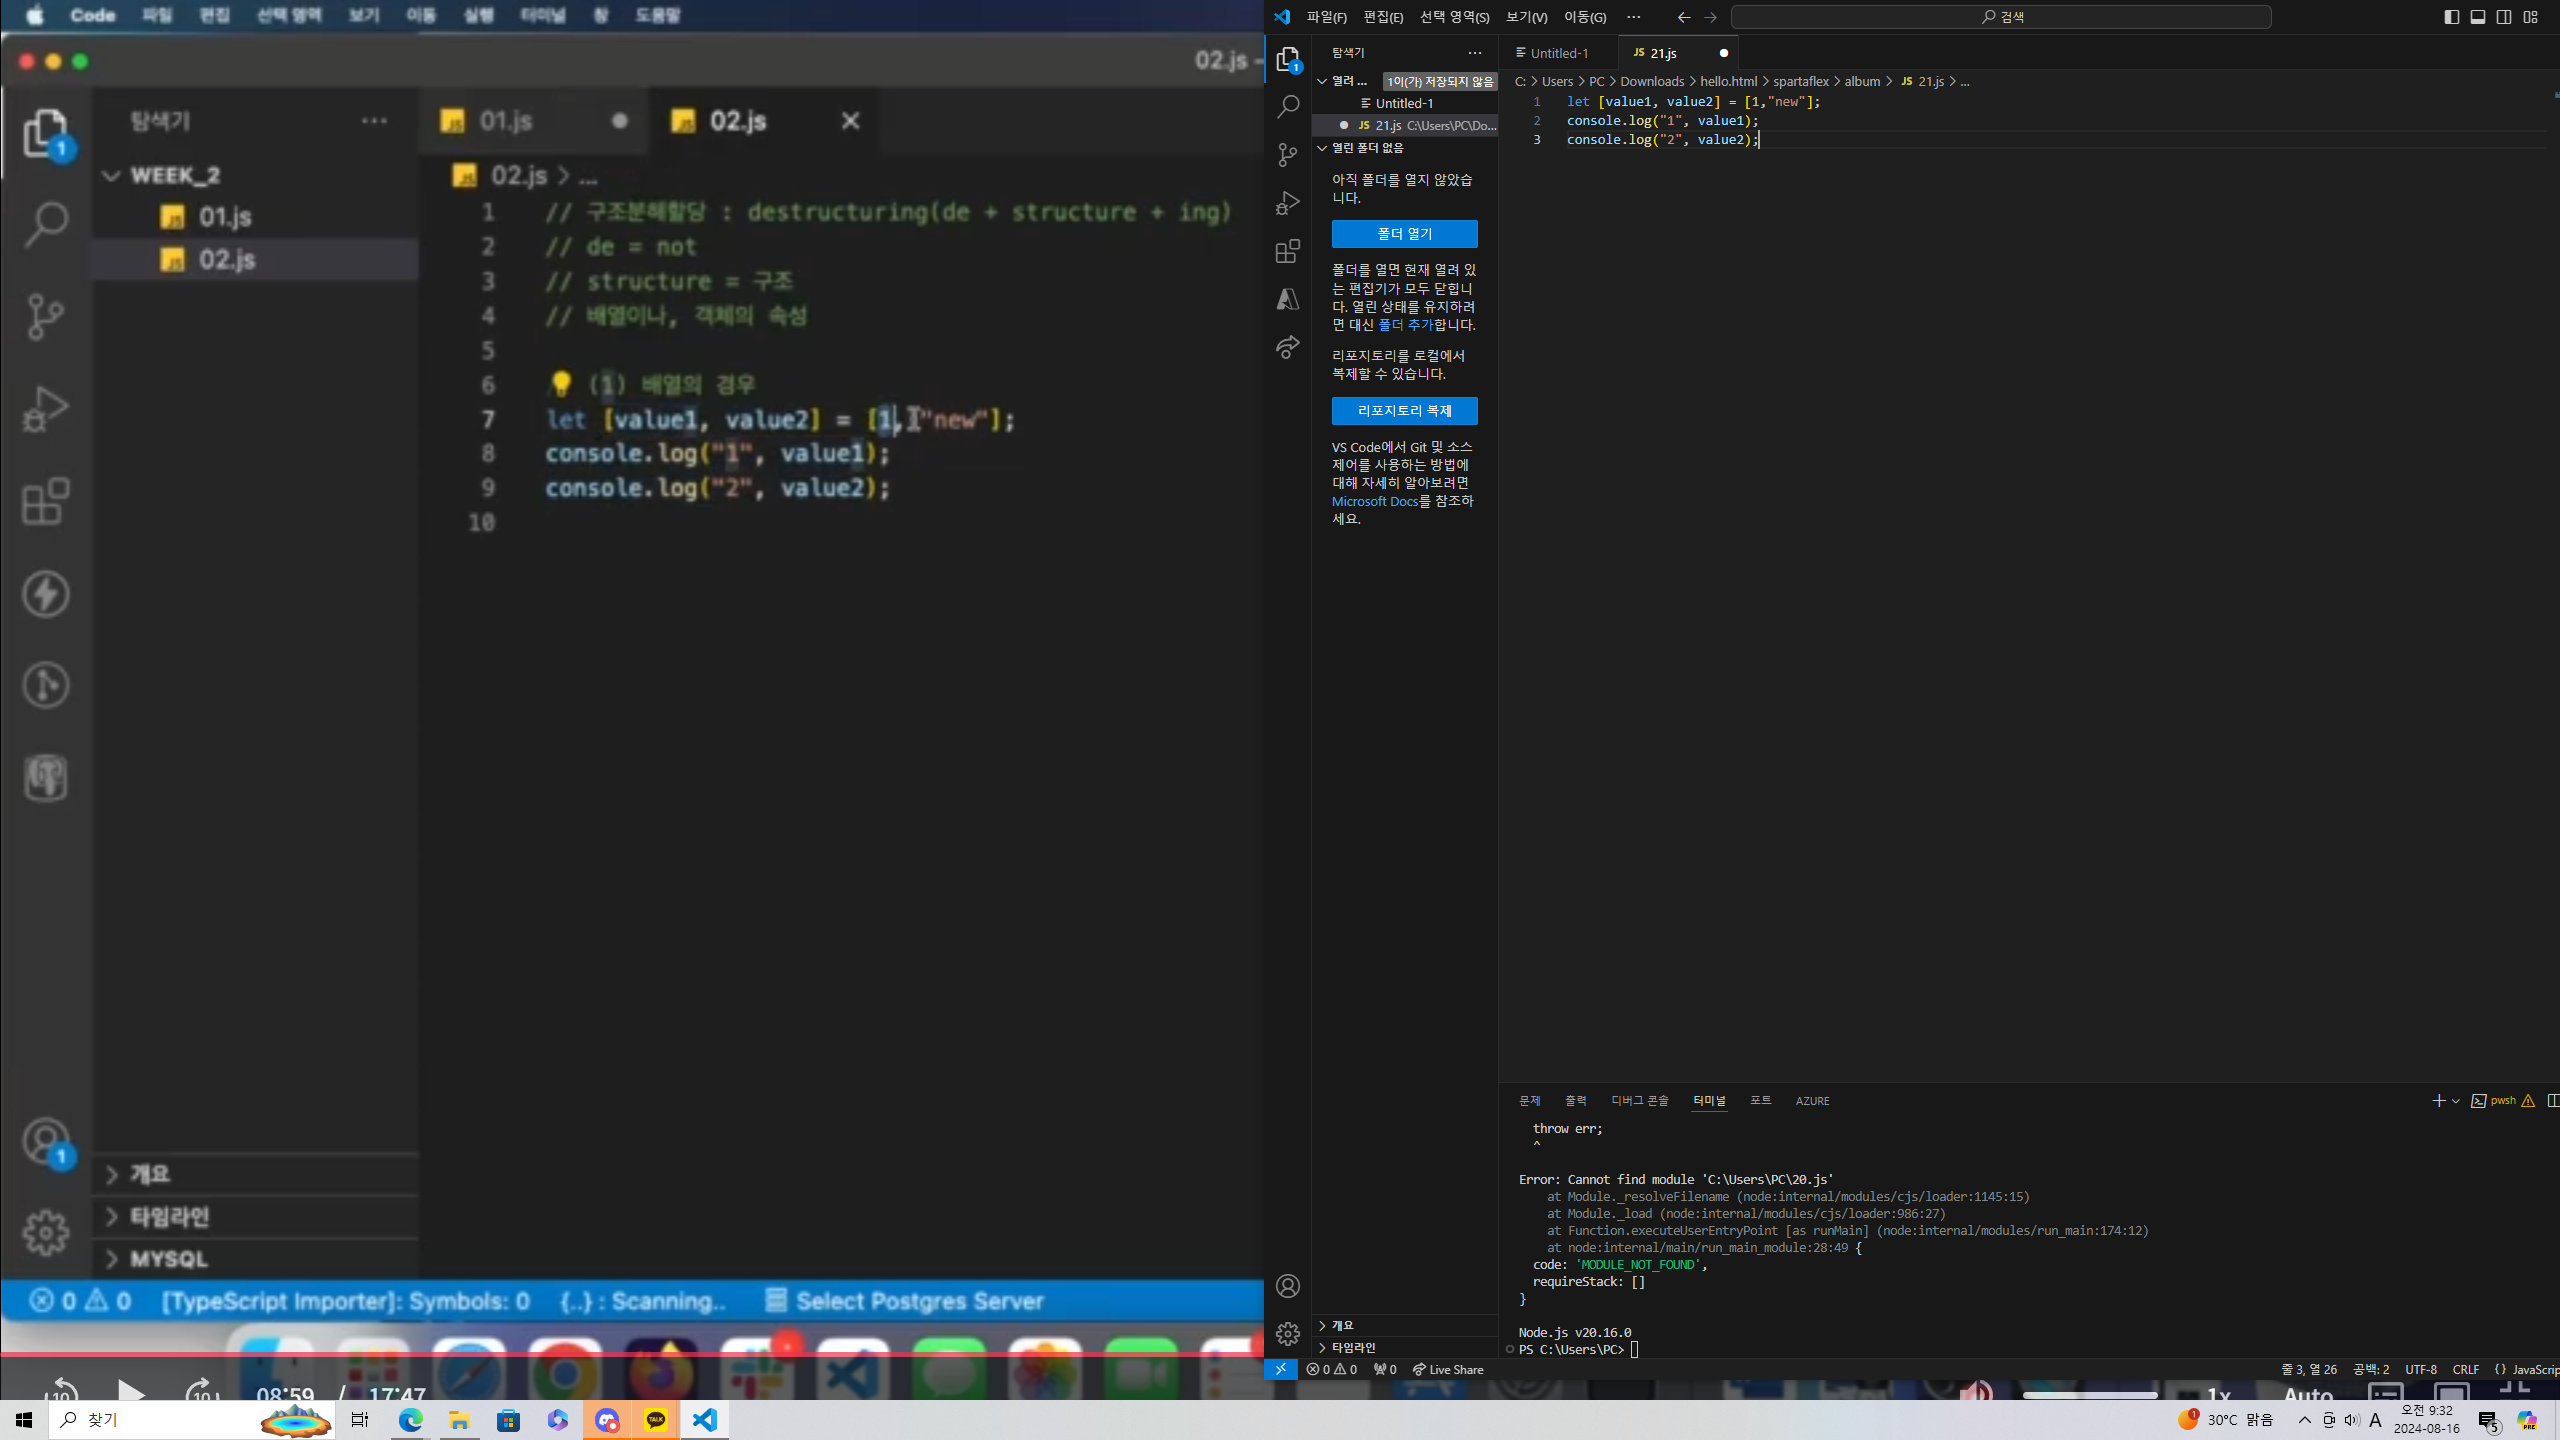This screenshot has width=2560, height=1440.
Task: Click Live Share in the status bar
Action: [x=1448, y=1369]
